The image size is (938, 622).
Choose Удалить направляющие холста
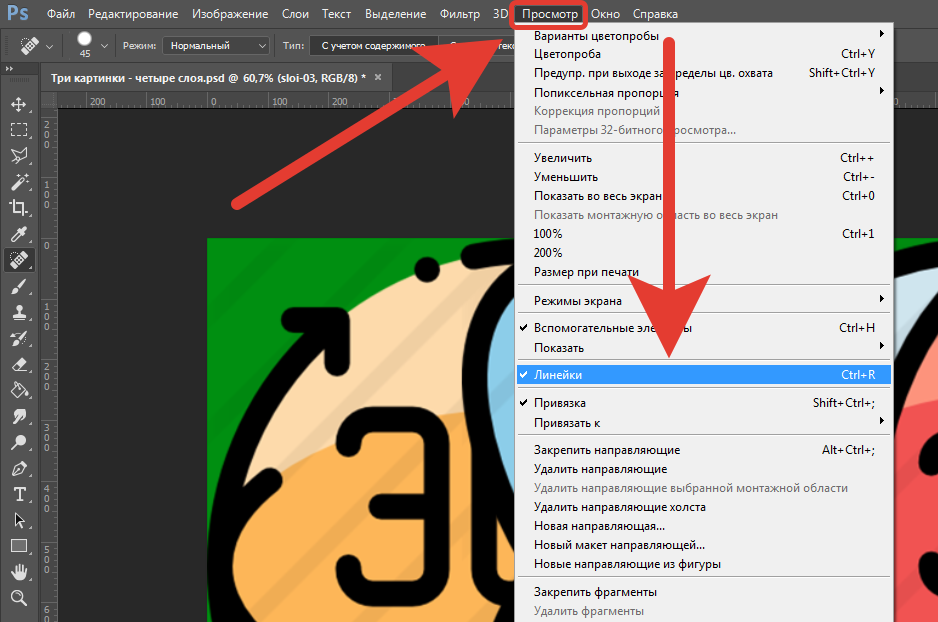[x=704, y=507]
